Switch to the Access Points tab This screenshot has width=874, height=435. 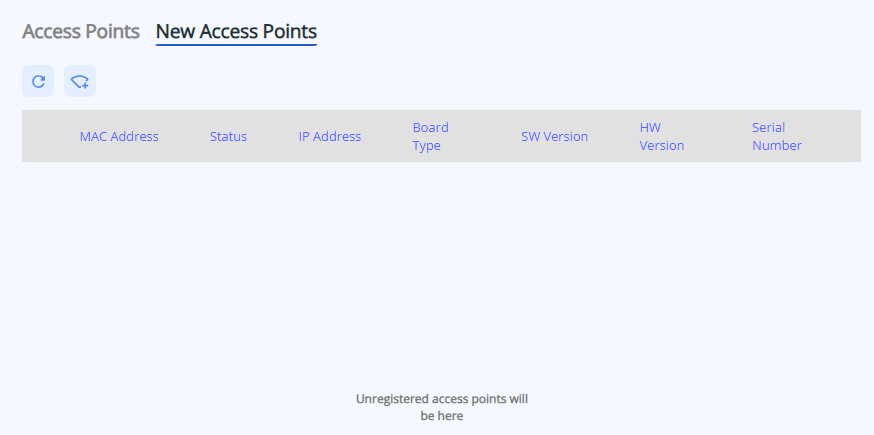coord(81,31)
